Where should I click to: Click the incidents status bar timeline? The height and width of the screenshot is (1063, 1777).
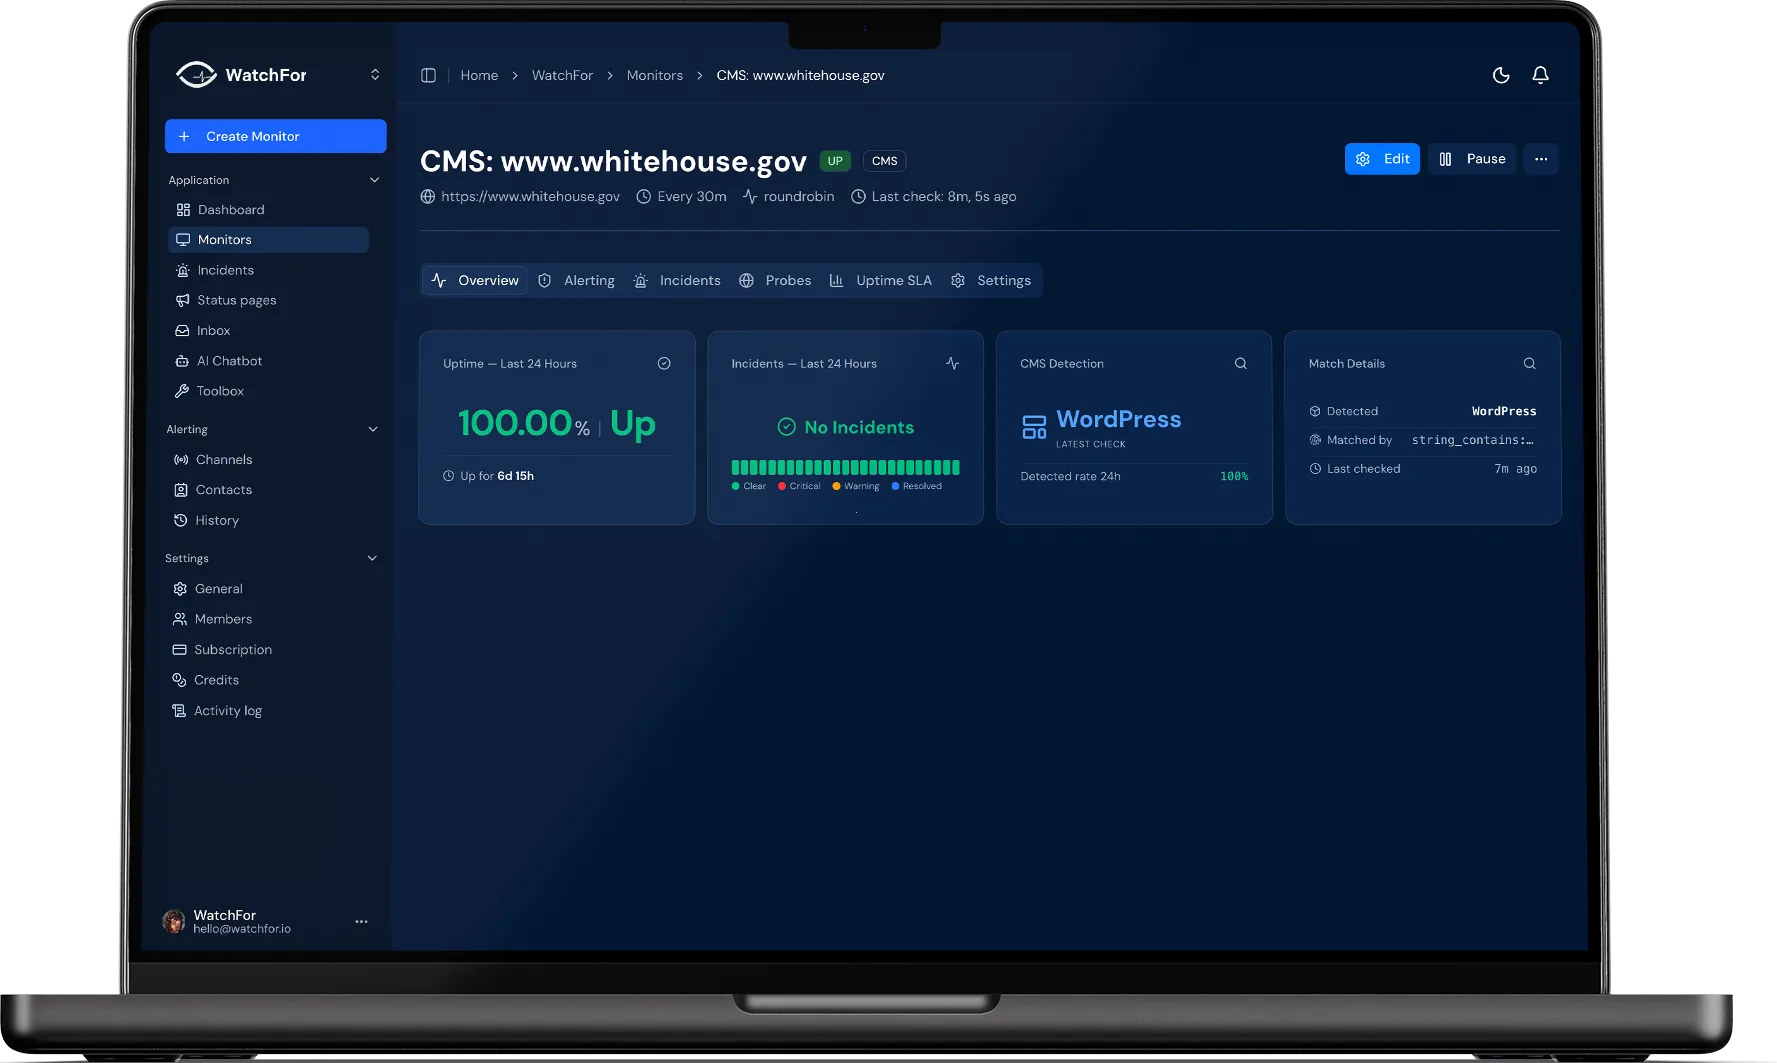845,467
